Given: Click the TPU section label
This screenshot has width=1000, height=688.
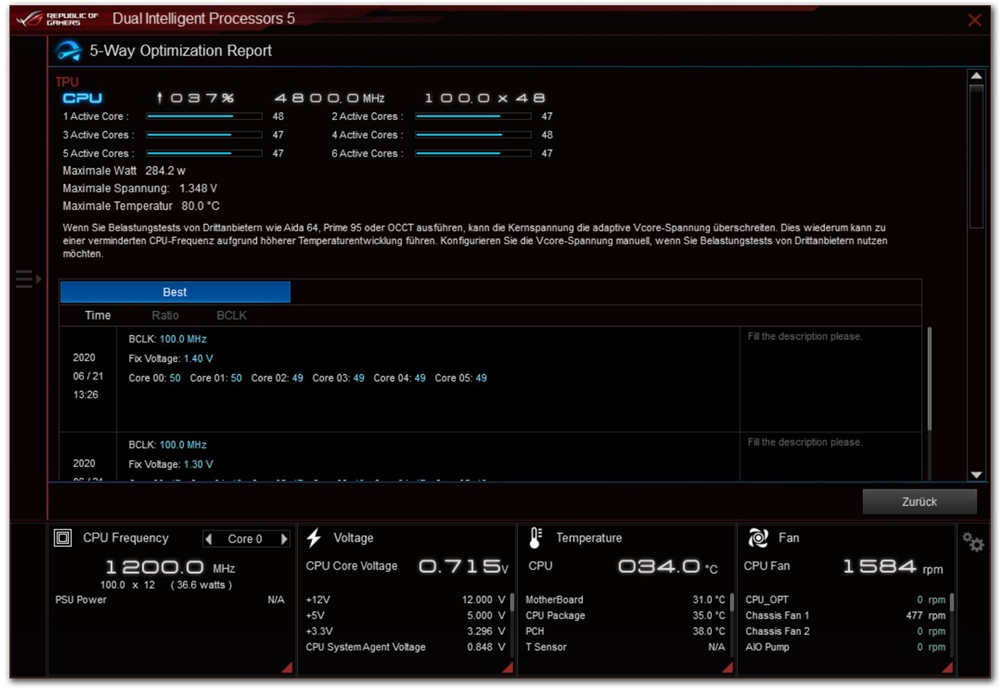Looking at the screenshot, I should [67, 82].
